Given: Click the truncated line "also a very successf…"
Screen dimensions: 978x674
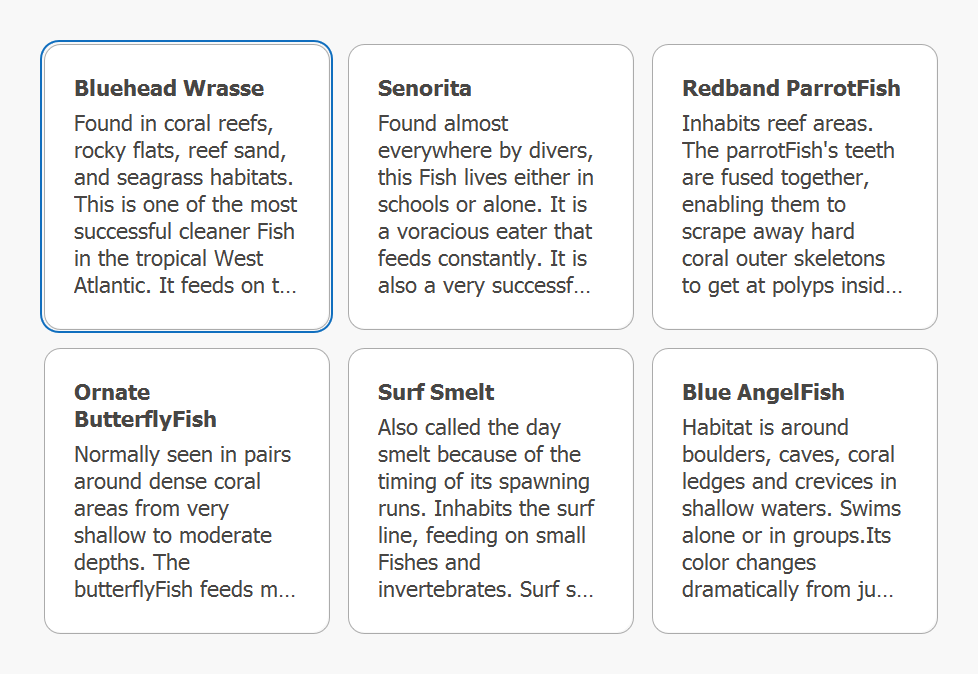Looking at the screenshot, I should click(484, 285).
